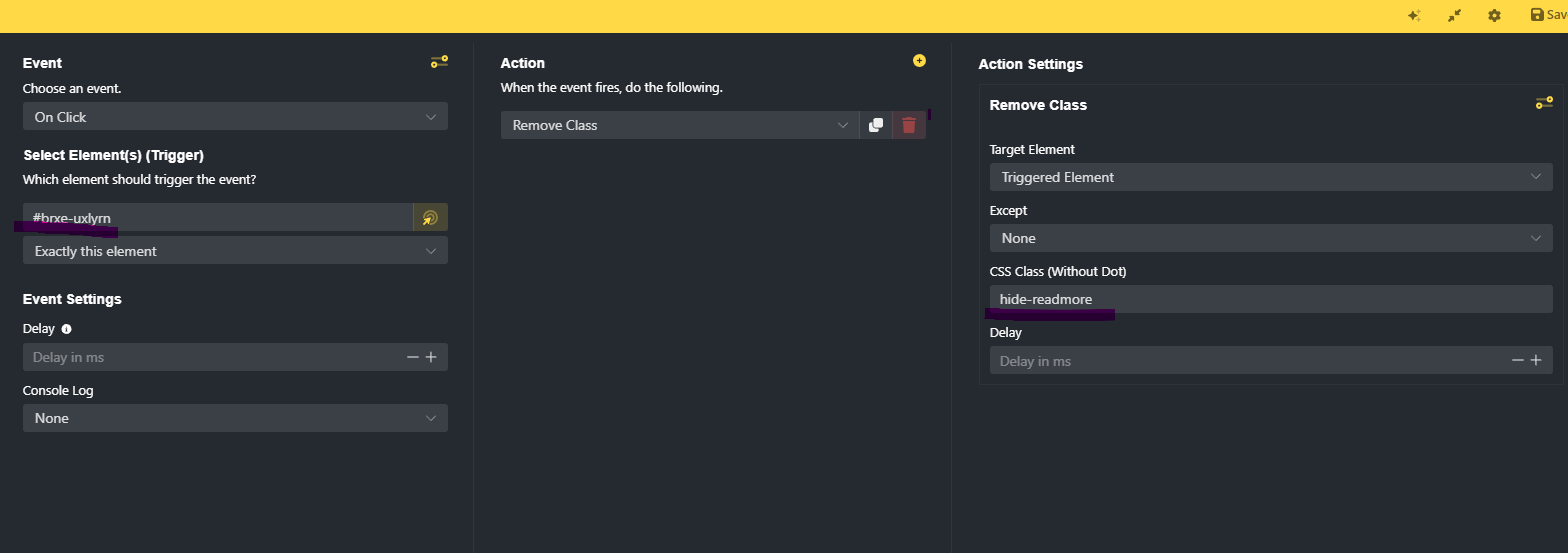This screenshot has width=1568, height=553.
Task: Increase Event Settings delay with plus
Action: [x=431, y=357]
